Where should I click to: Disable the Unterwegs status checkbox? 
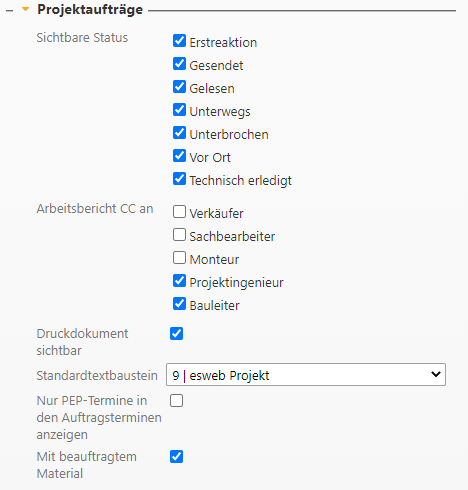coord(179,110)
